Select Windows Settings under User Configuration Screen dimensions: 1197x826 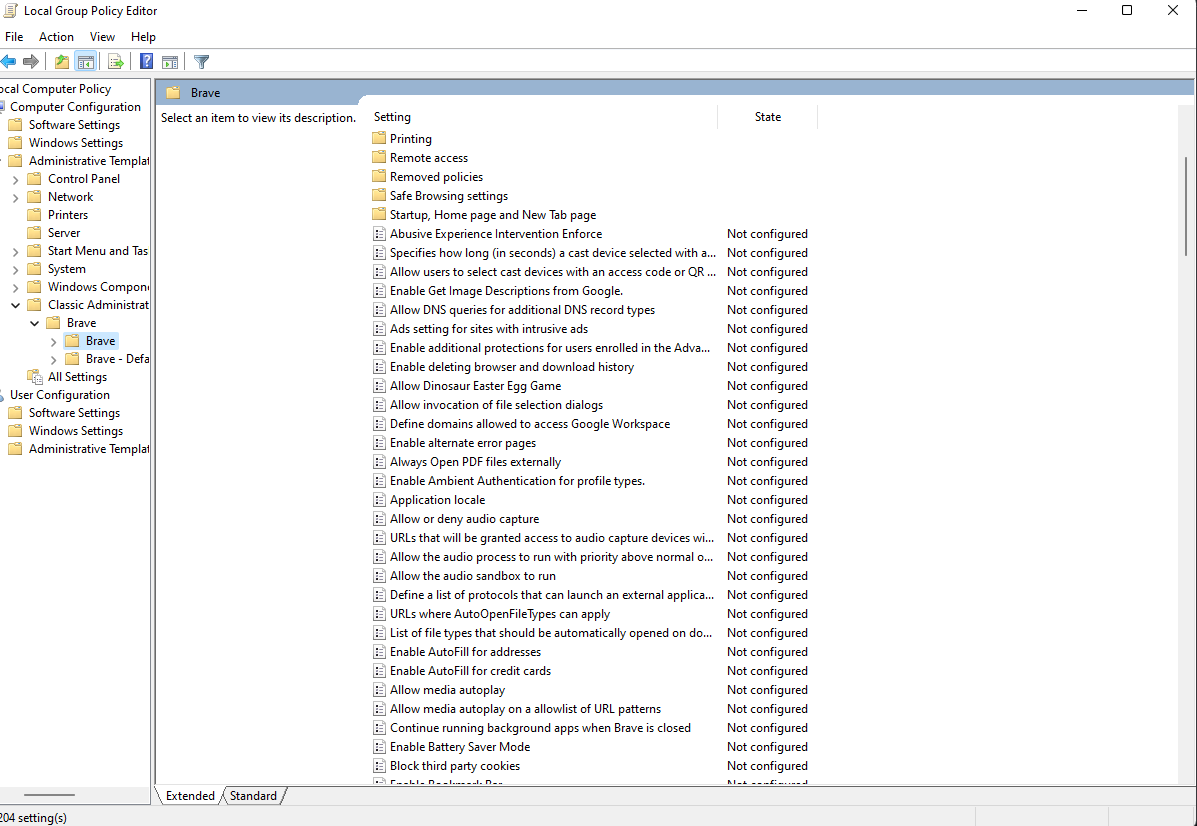(76, 431)
